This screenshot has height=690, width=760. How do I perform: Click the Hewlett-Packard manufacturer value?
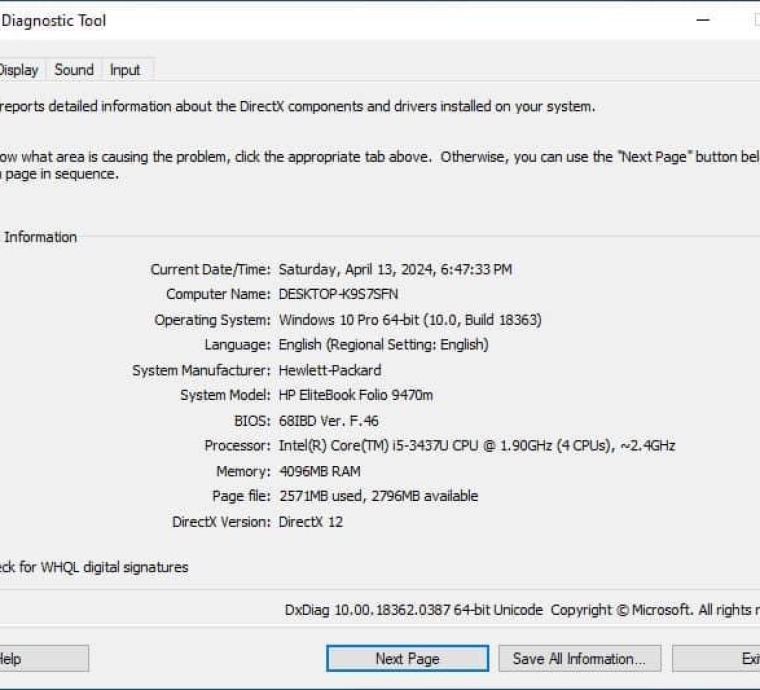pos(330,370)
